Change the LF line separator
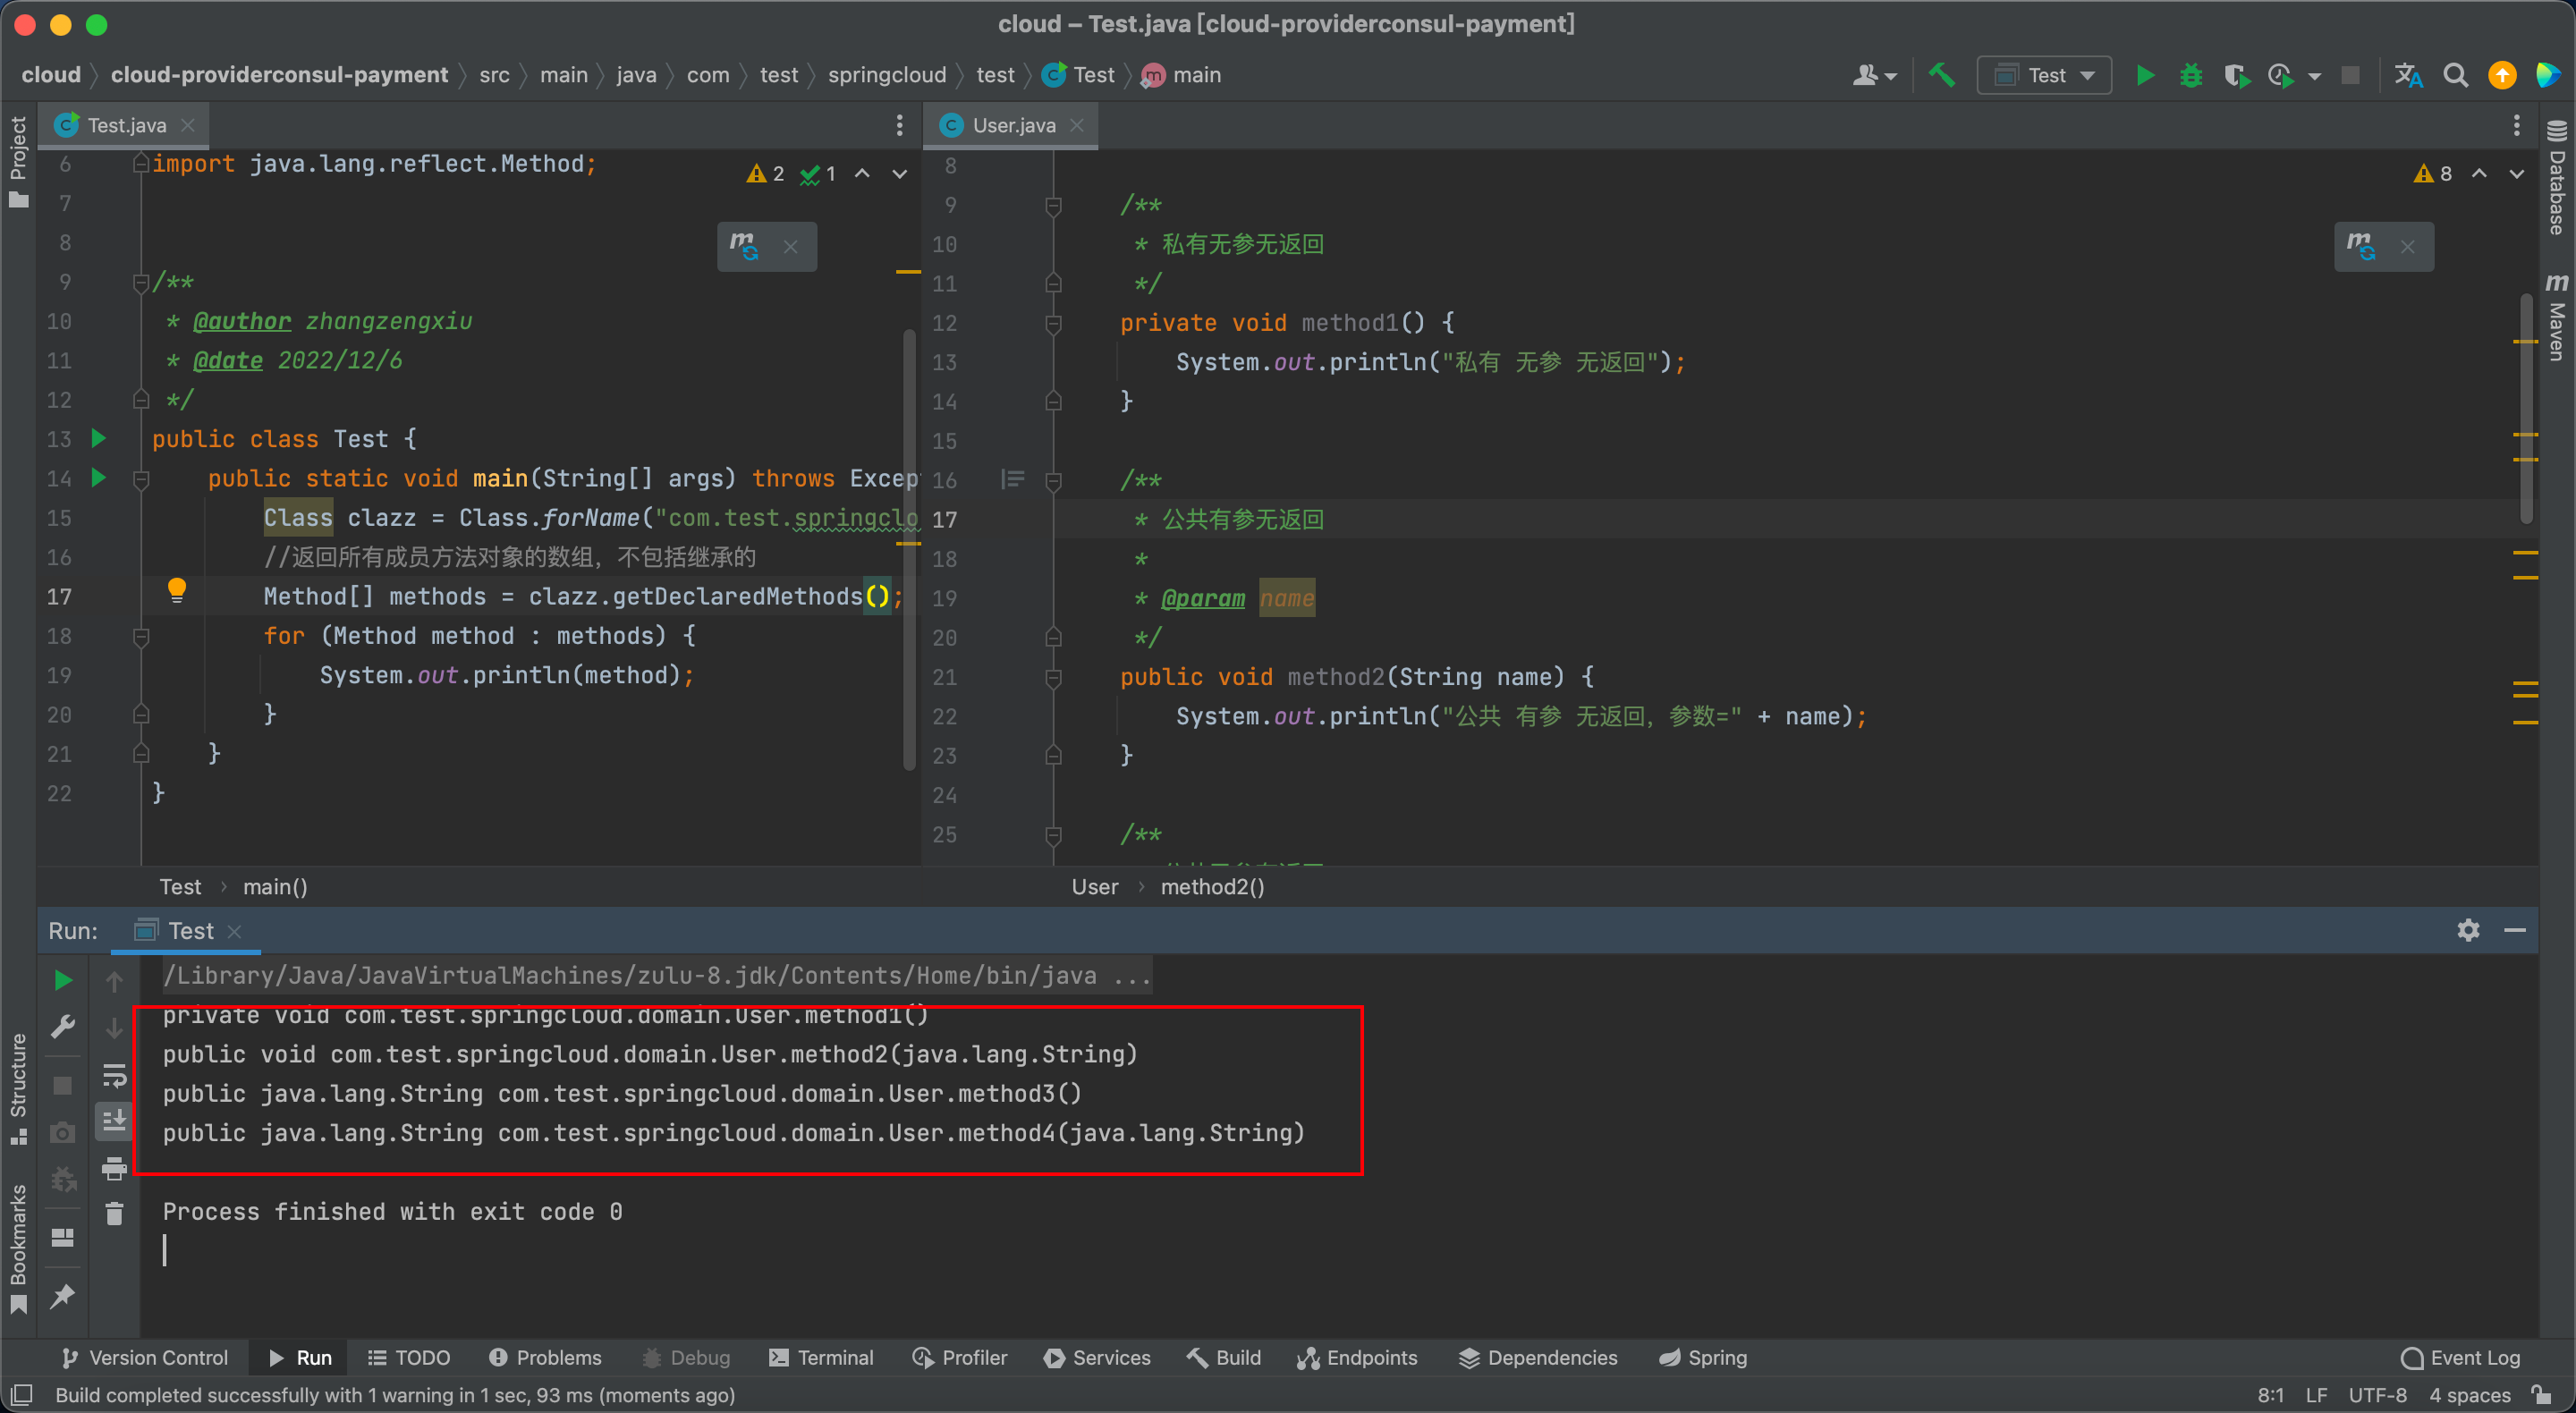 click(2316, 1394)
